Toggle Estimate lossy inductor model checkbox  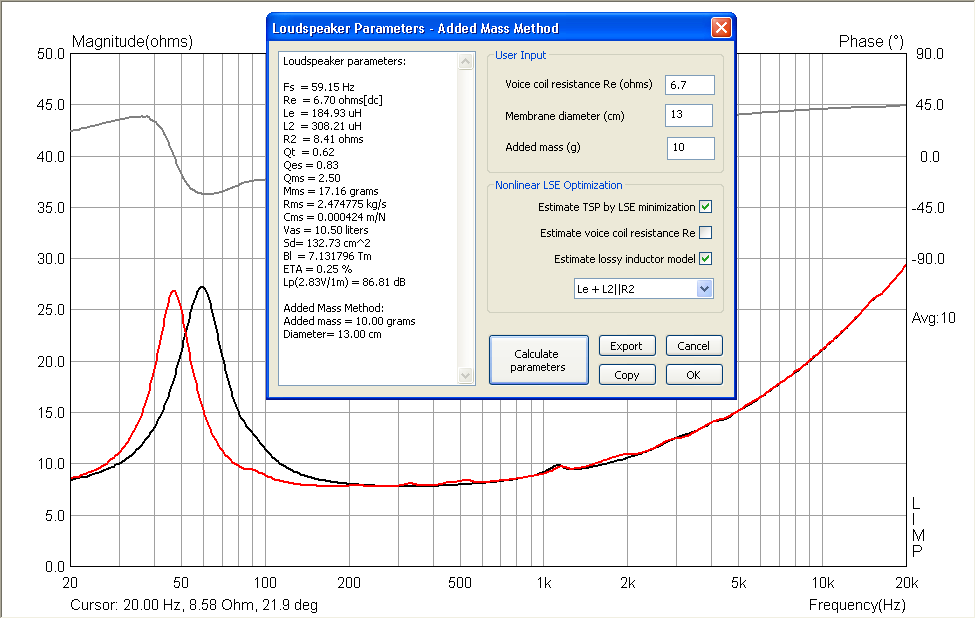coord(705,259)
